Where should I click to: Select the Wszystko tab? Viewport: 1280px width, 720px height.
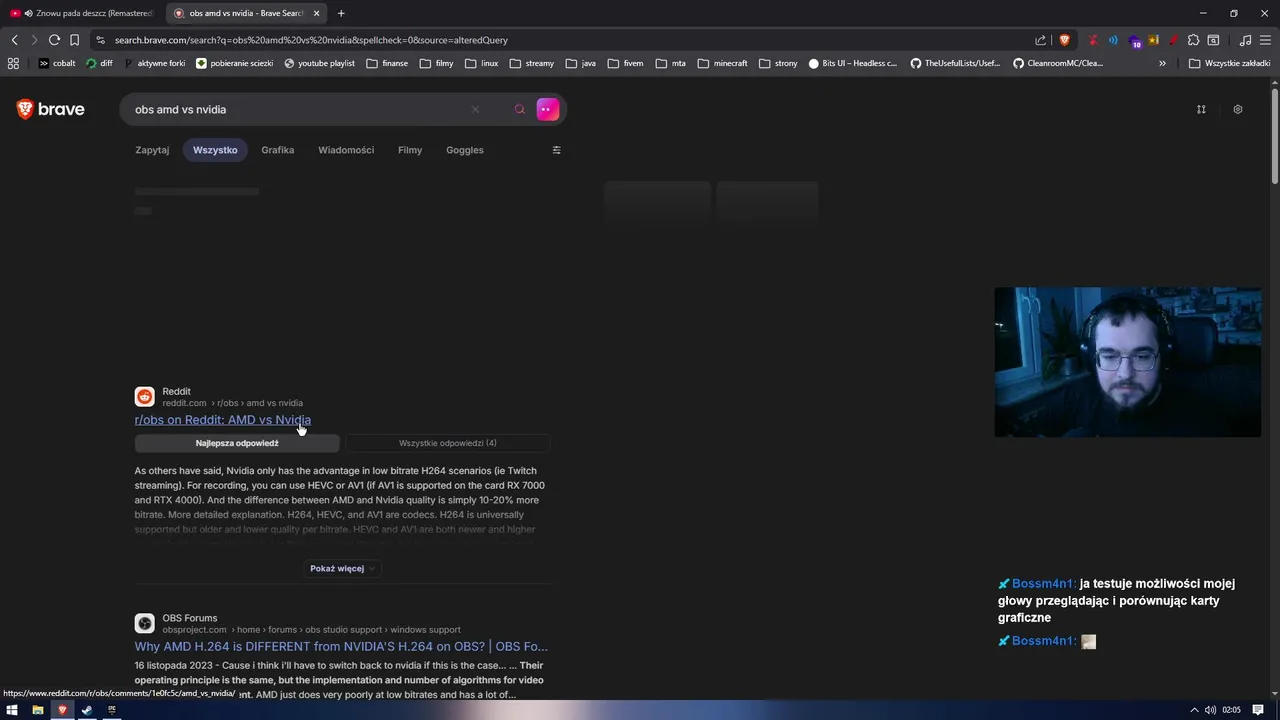tap(215, 150)
